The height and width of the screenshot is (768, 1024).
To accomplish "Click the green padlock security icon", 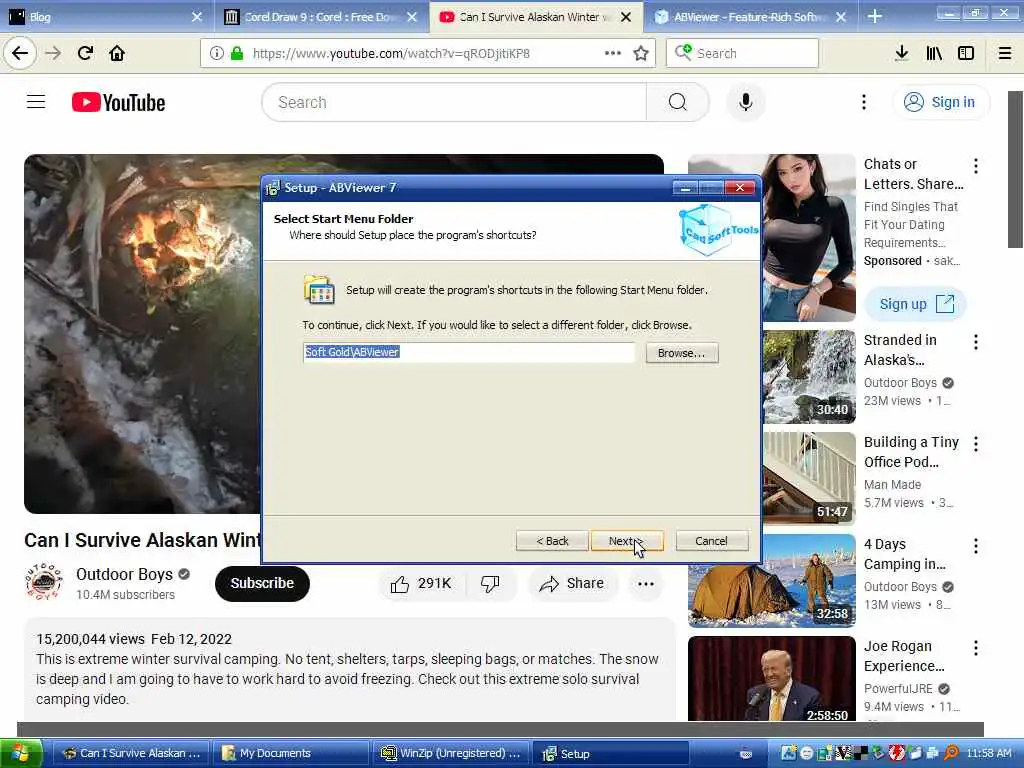I will [x=236, y=53].
